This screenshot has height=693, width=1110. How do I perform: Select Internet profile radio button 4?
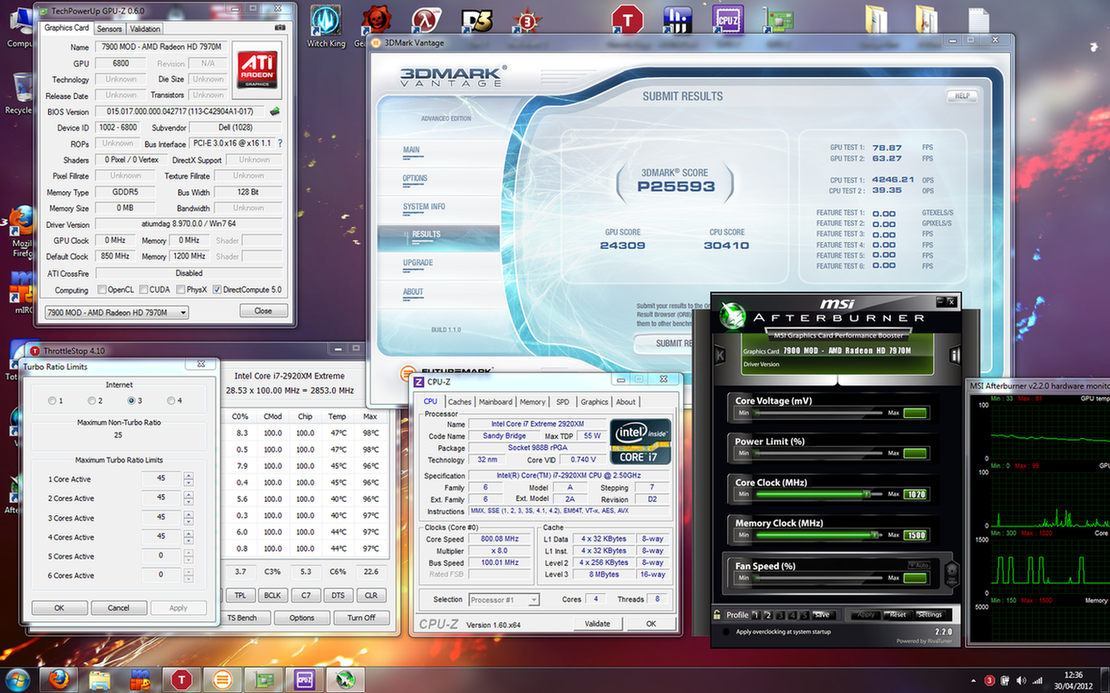171,401
